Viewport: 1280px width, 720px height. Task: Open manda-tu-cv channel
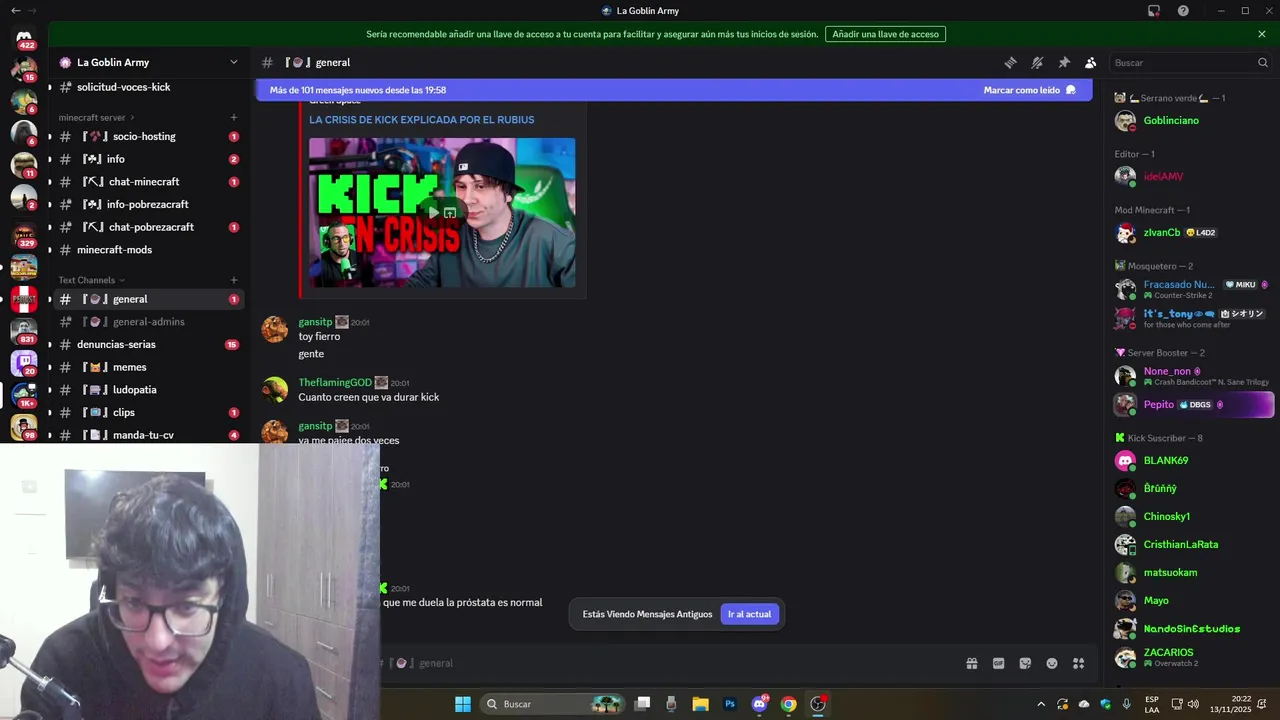click(x=148, y=435)
